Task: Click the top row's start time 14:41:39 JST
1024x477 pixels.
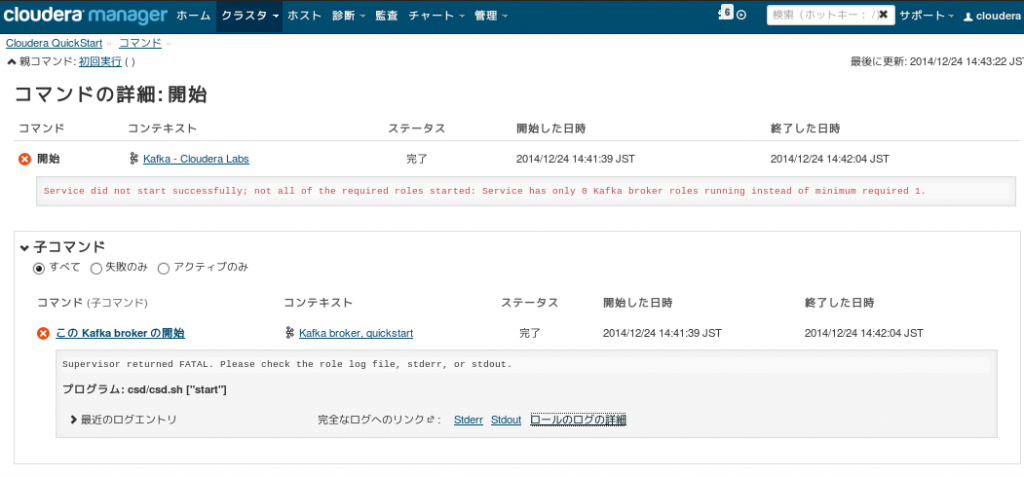Action: point(575,159)
